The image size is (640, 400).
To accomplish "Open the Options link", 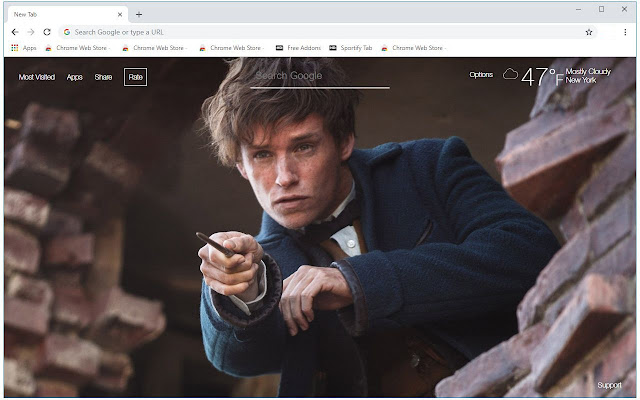I will (x=481, y=75).
